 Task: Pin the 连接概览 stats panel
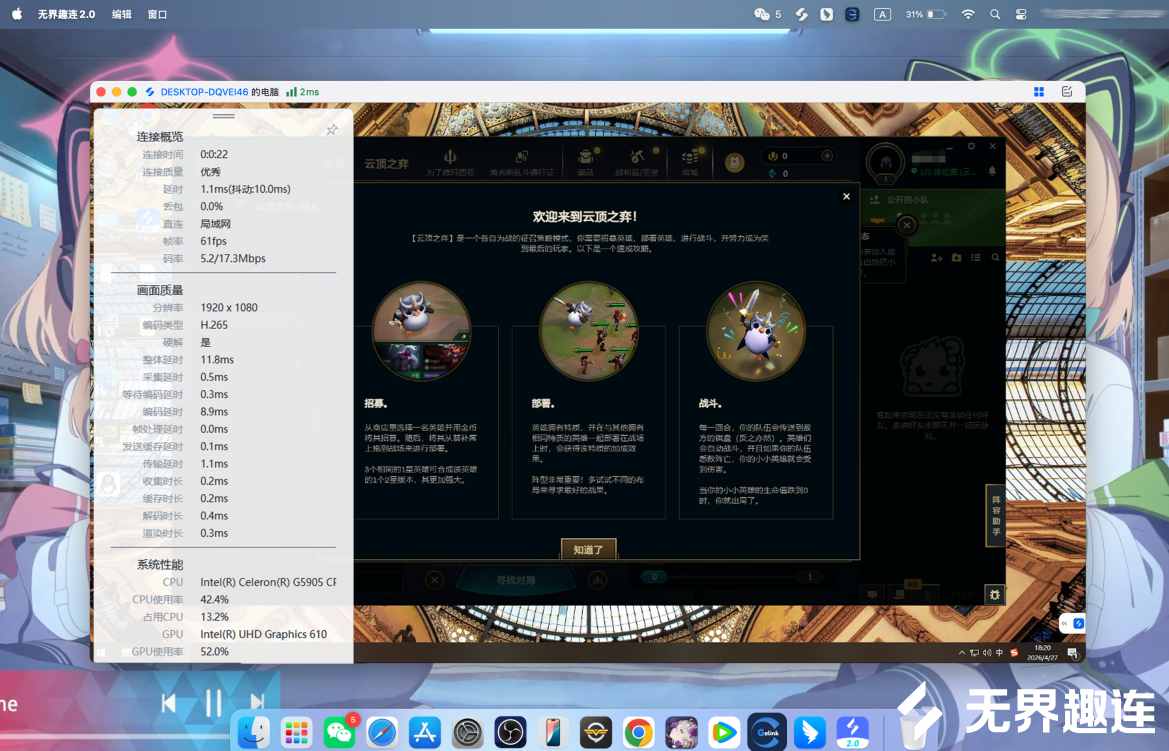click(x=332, y=130)
